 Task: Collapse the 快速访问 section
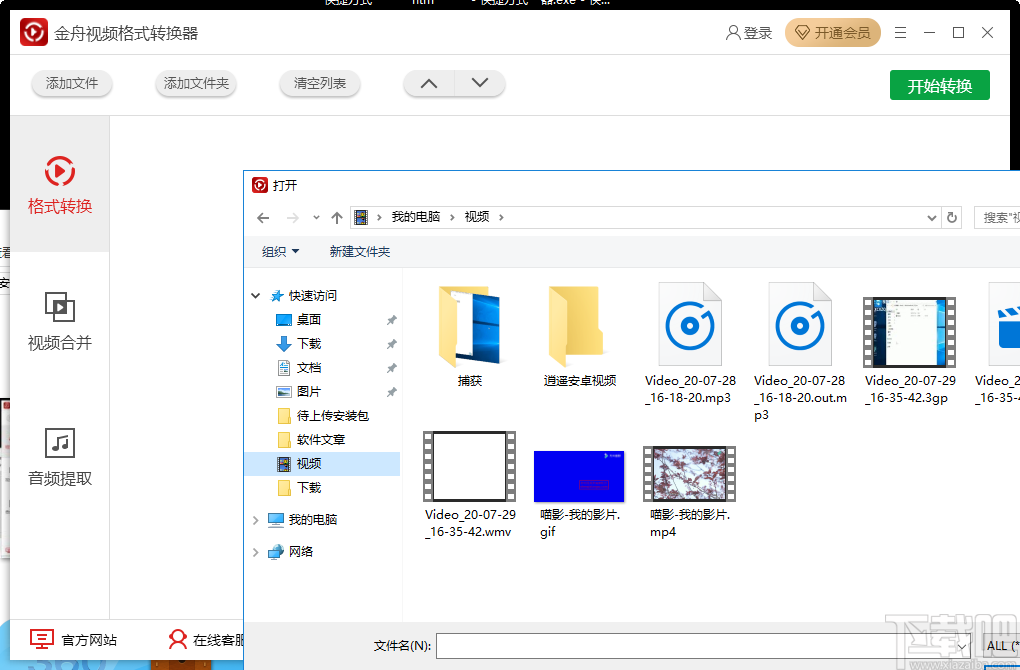256,295
